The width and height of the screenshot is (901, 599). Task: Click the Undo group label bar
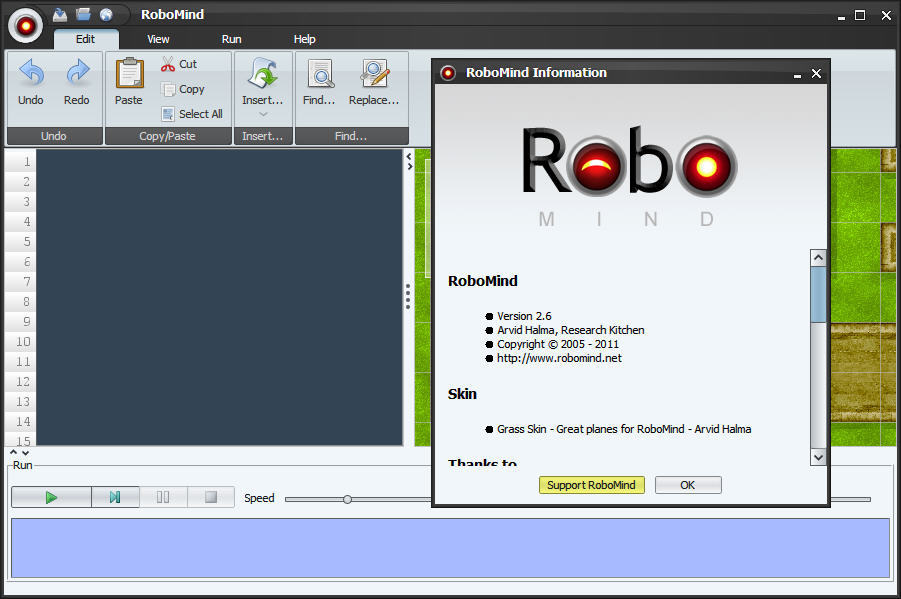[x=54, y=136]
